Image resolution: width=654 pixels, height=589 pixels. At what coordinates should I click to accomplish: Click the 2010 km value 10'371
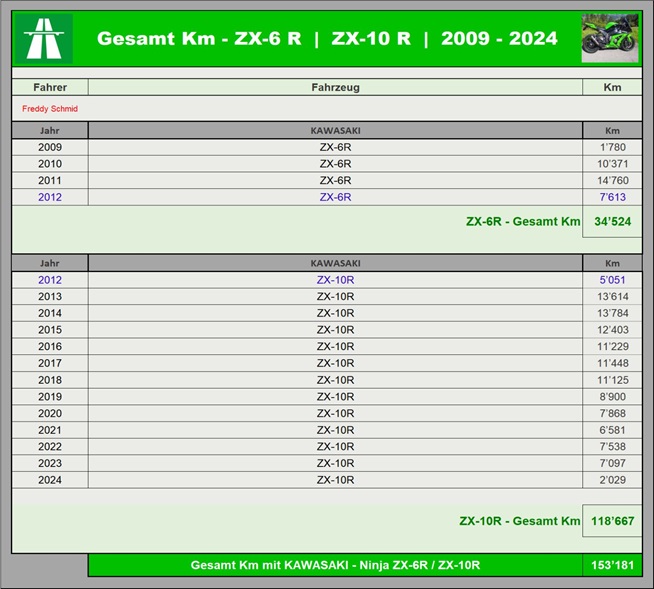point(612,164)
